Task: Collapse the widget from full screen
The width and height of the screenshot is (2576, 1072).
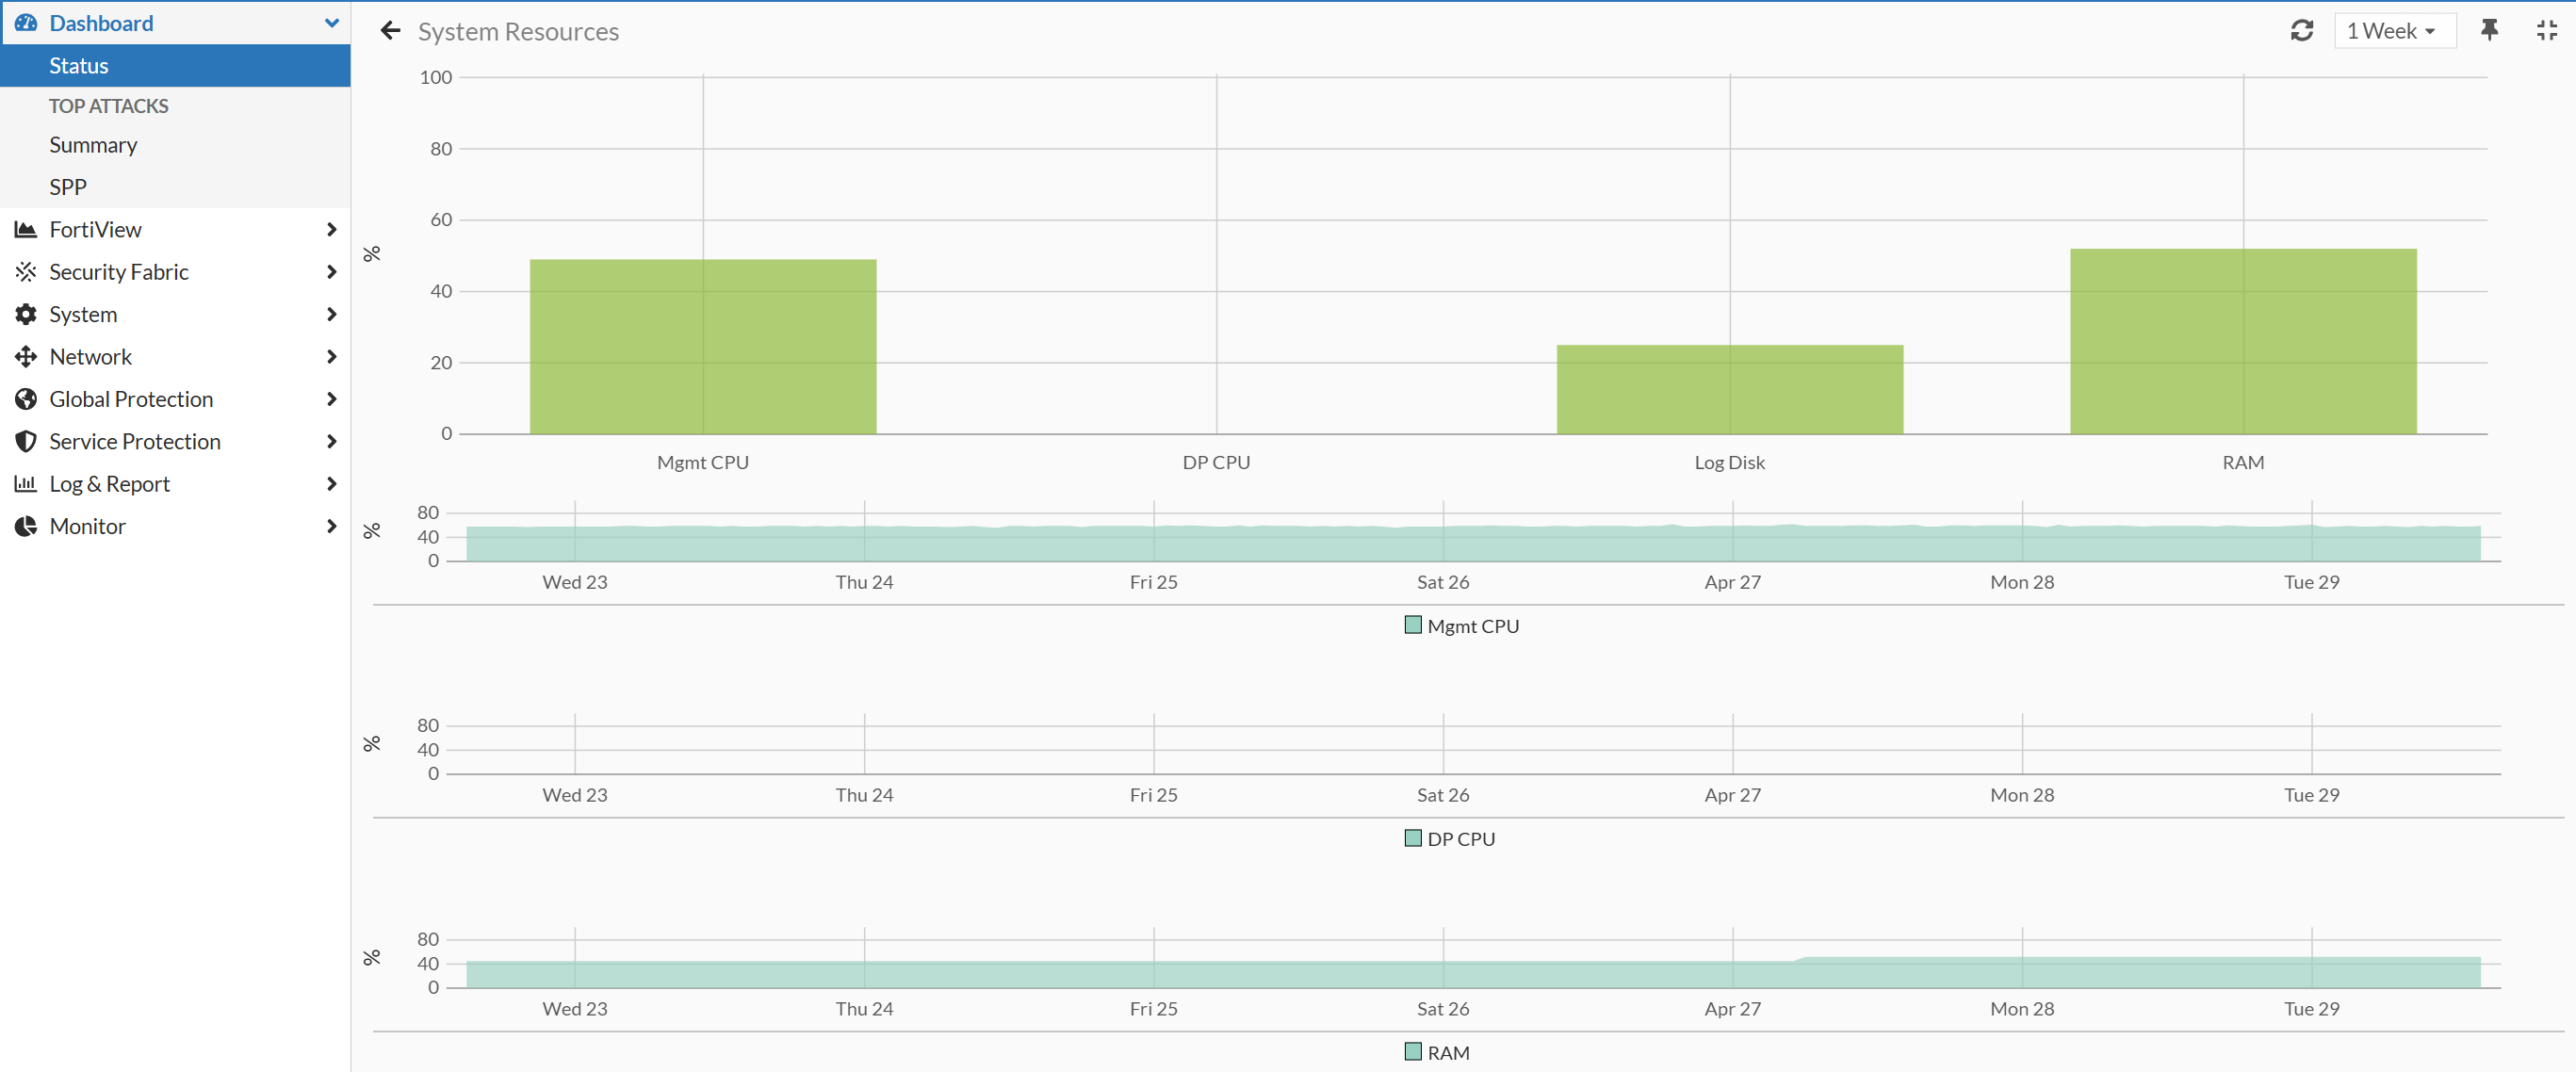Action: [x=2546, y=31]
